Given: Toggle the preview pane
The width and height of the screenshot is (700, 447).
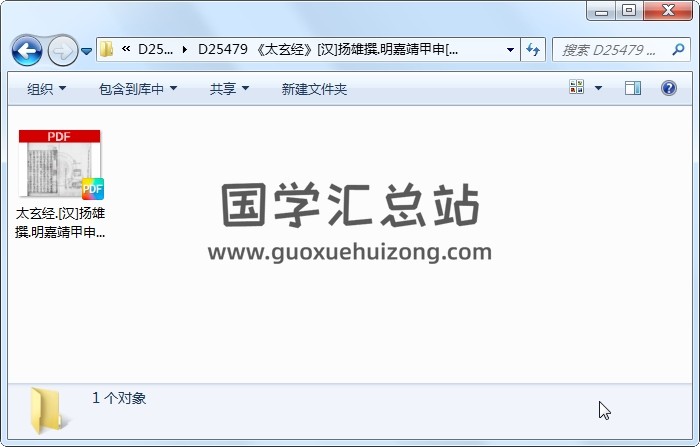Looking at the screenshot, I should tap(633, 88).
